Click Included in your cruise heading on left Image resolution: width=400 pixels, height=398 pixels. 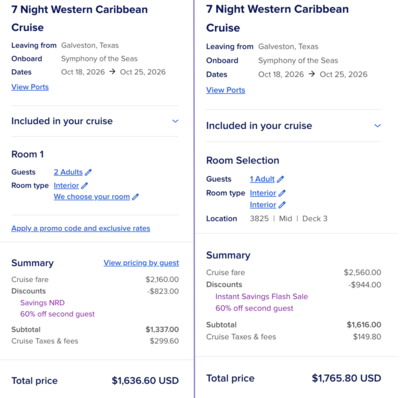coord(62,121)
